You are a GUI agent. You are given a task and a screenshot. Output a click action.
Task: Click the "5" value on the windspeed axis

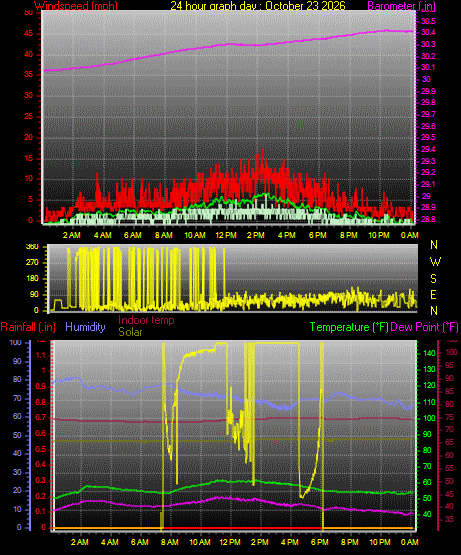coord(30,199)
